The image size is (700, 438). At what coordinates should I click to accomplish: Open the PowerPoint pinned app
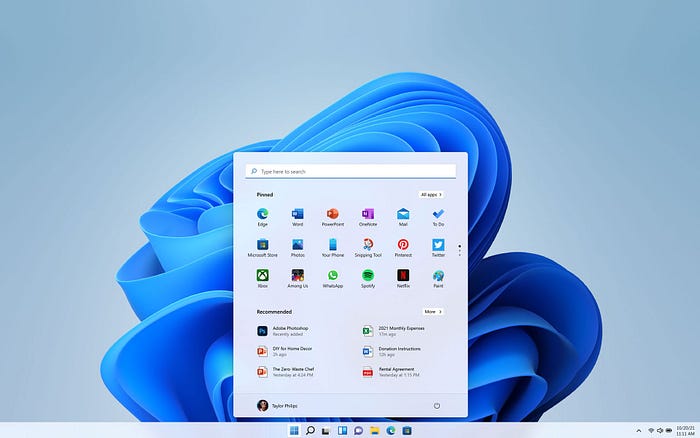pos(332,214)
